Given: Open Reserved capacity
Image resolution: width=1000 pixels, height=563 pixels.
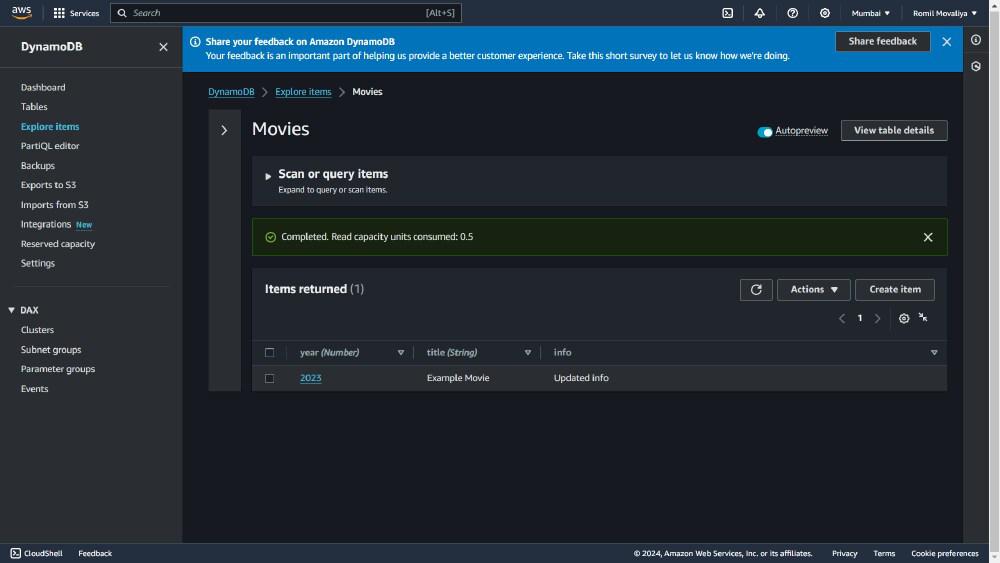Looking at the screenshot, I should point(57,244).
